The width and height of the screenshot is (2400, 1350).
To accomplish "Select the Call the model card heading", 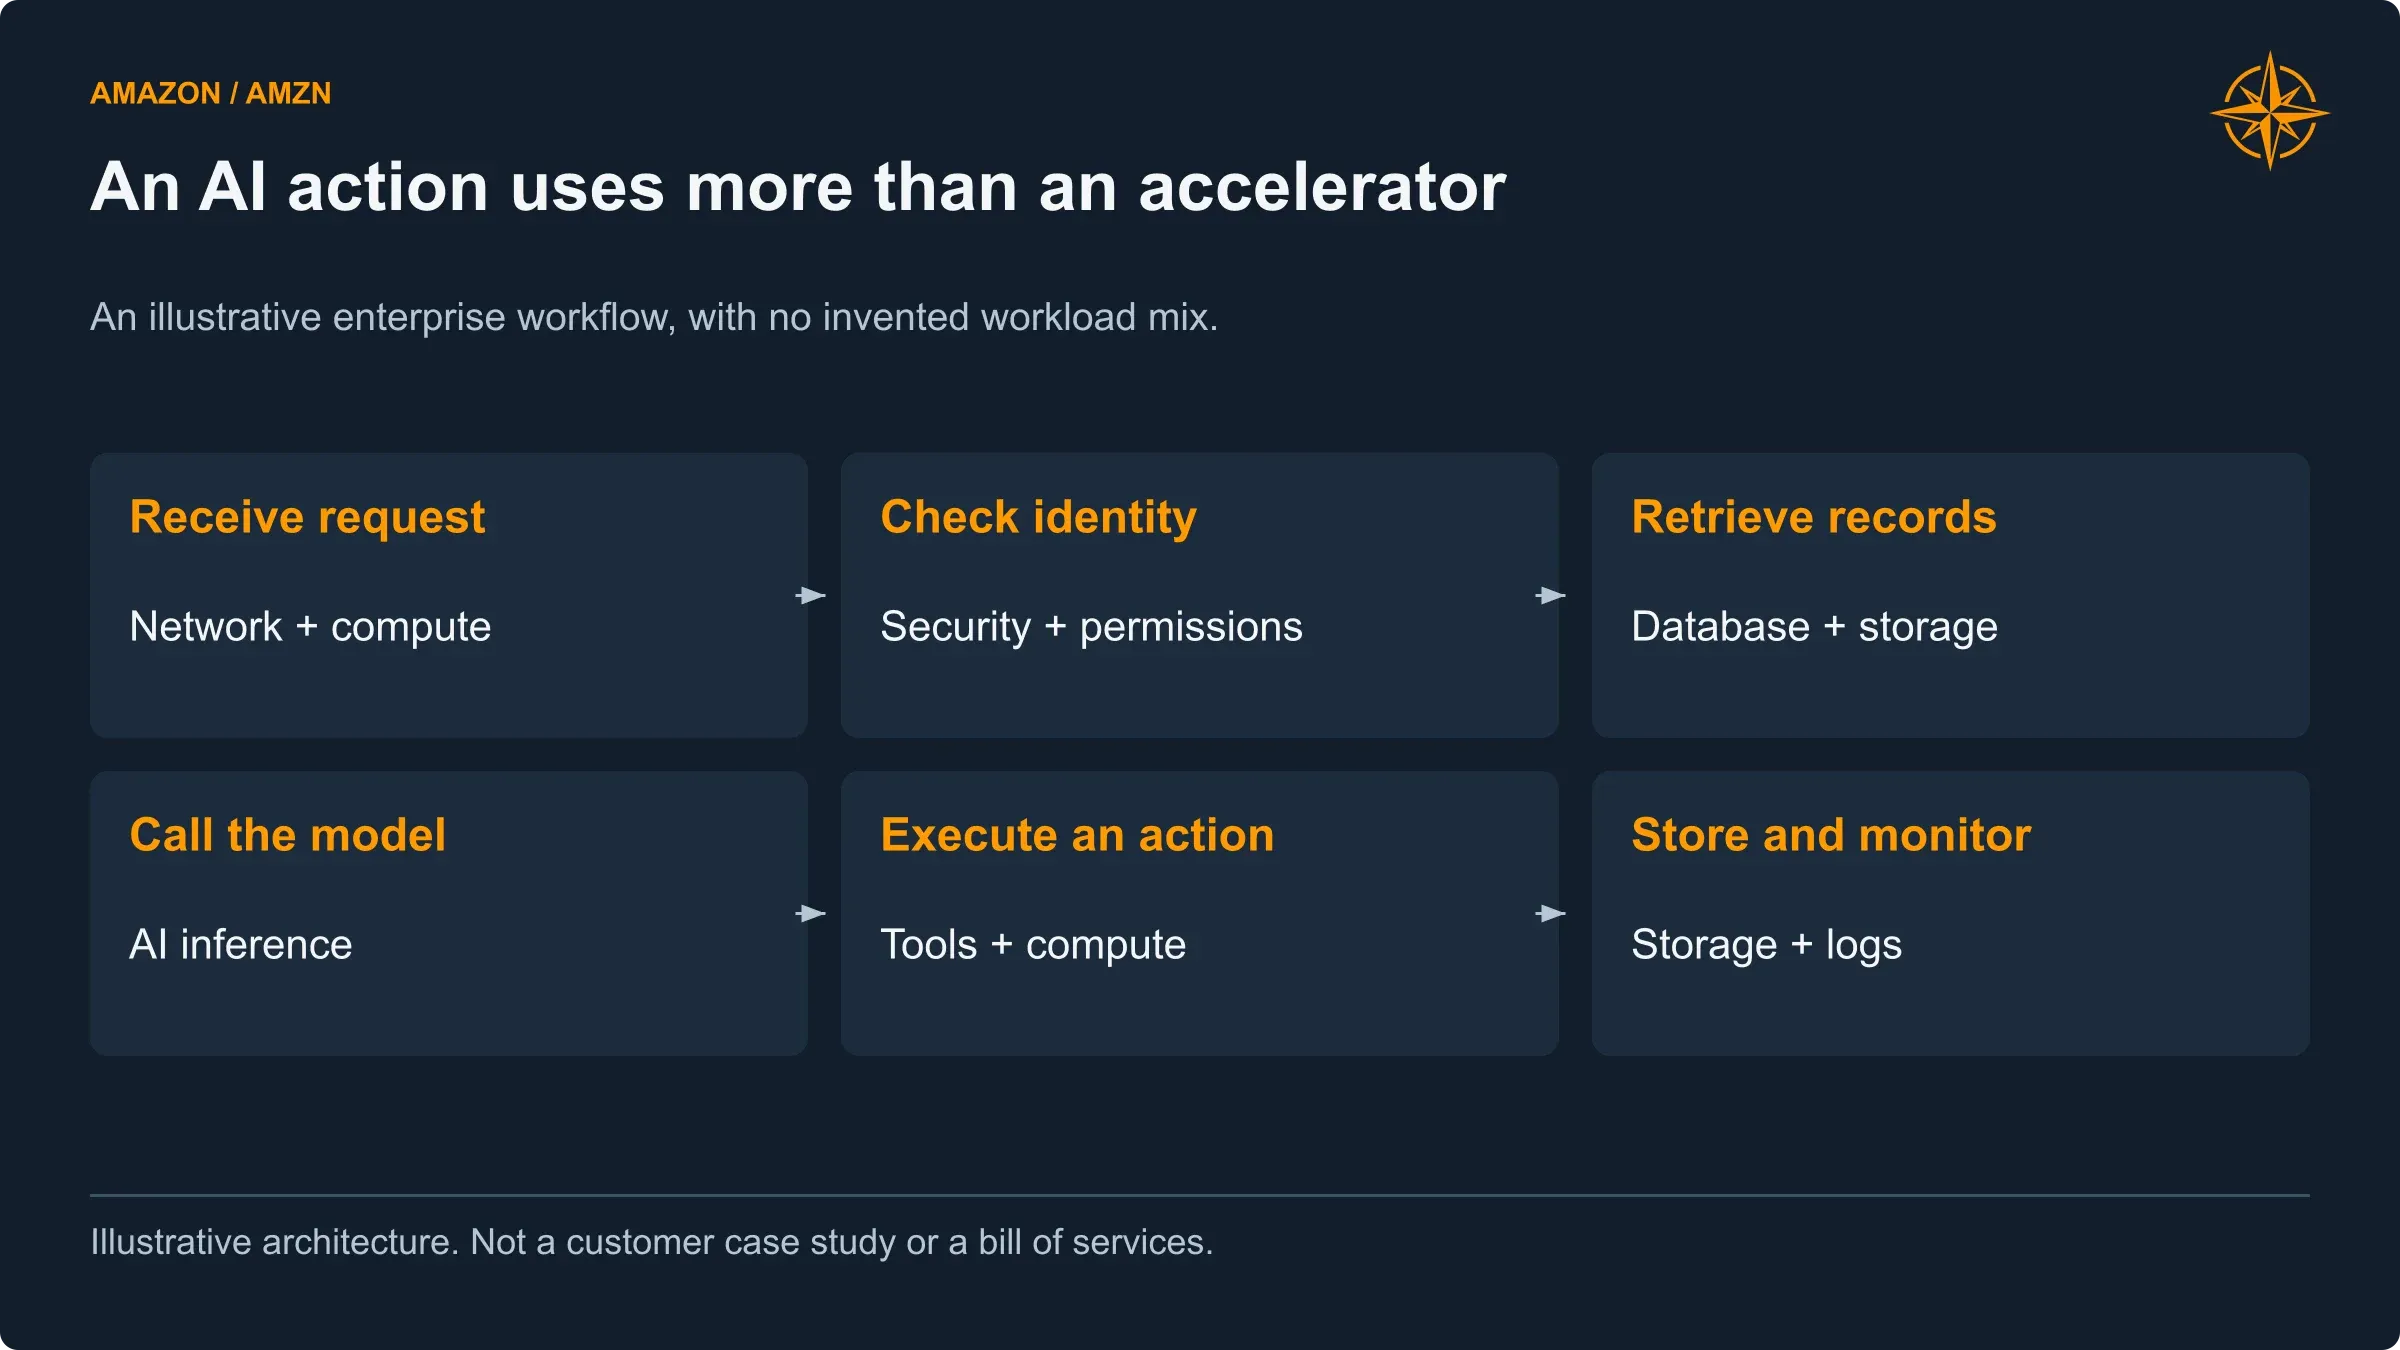I will coord(287,835).
